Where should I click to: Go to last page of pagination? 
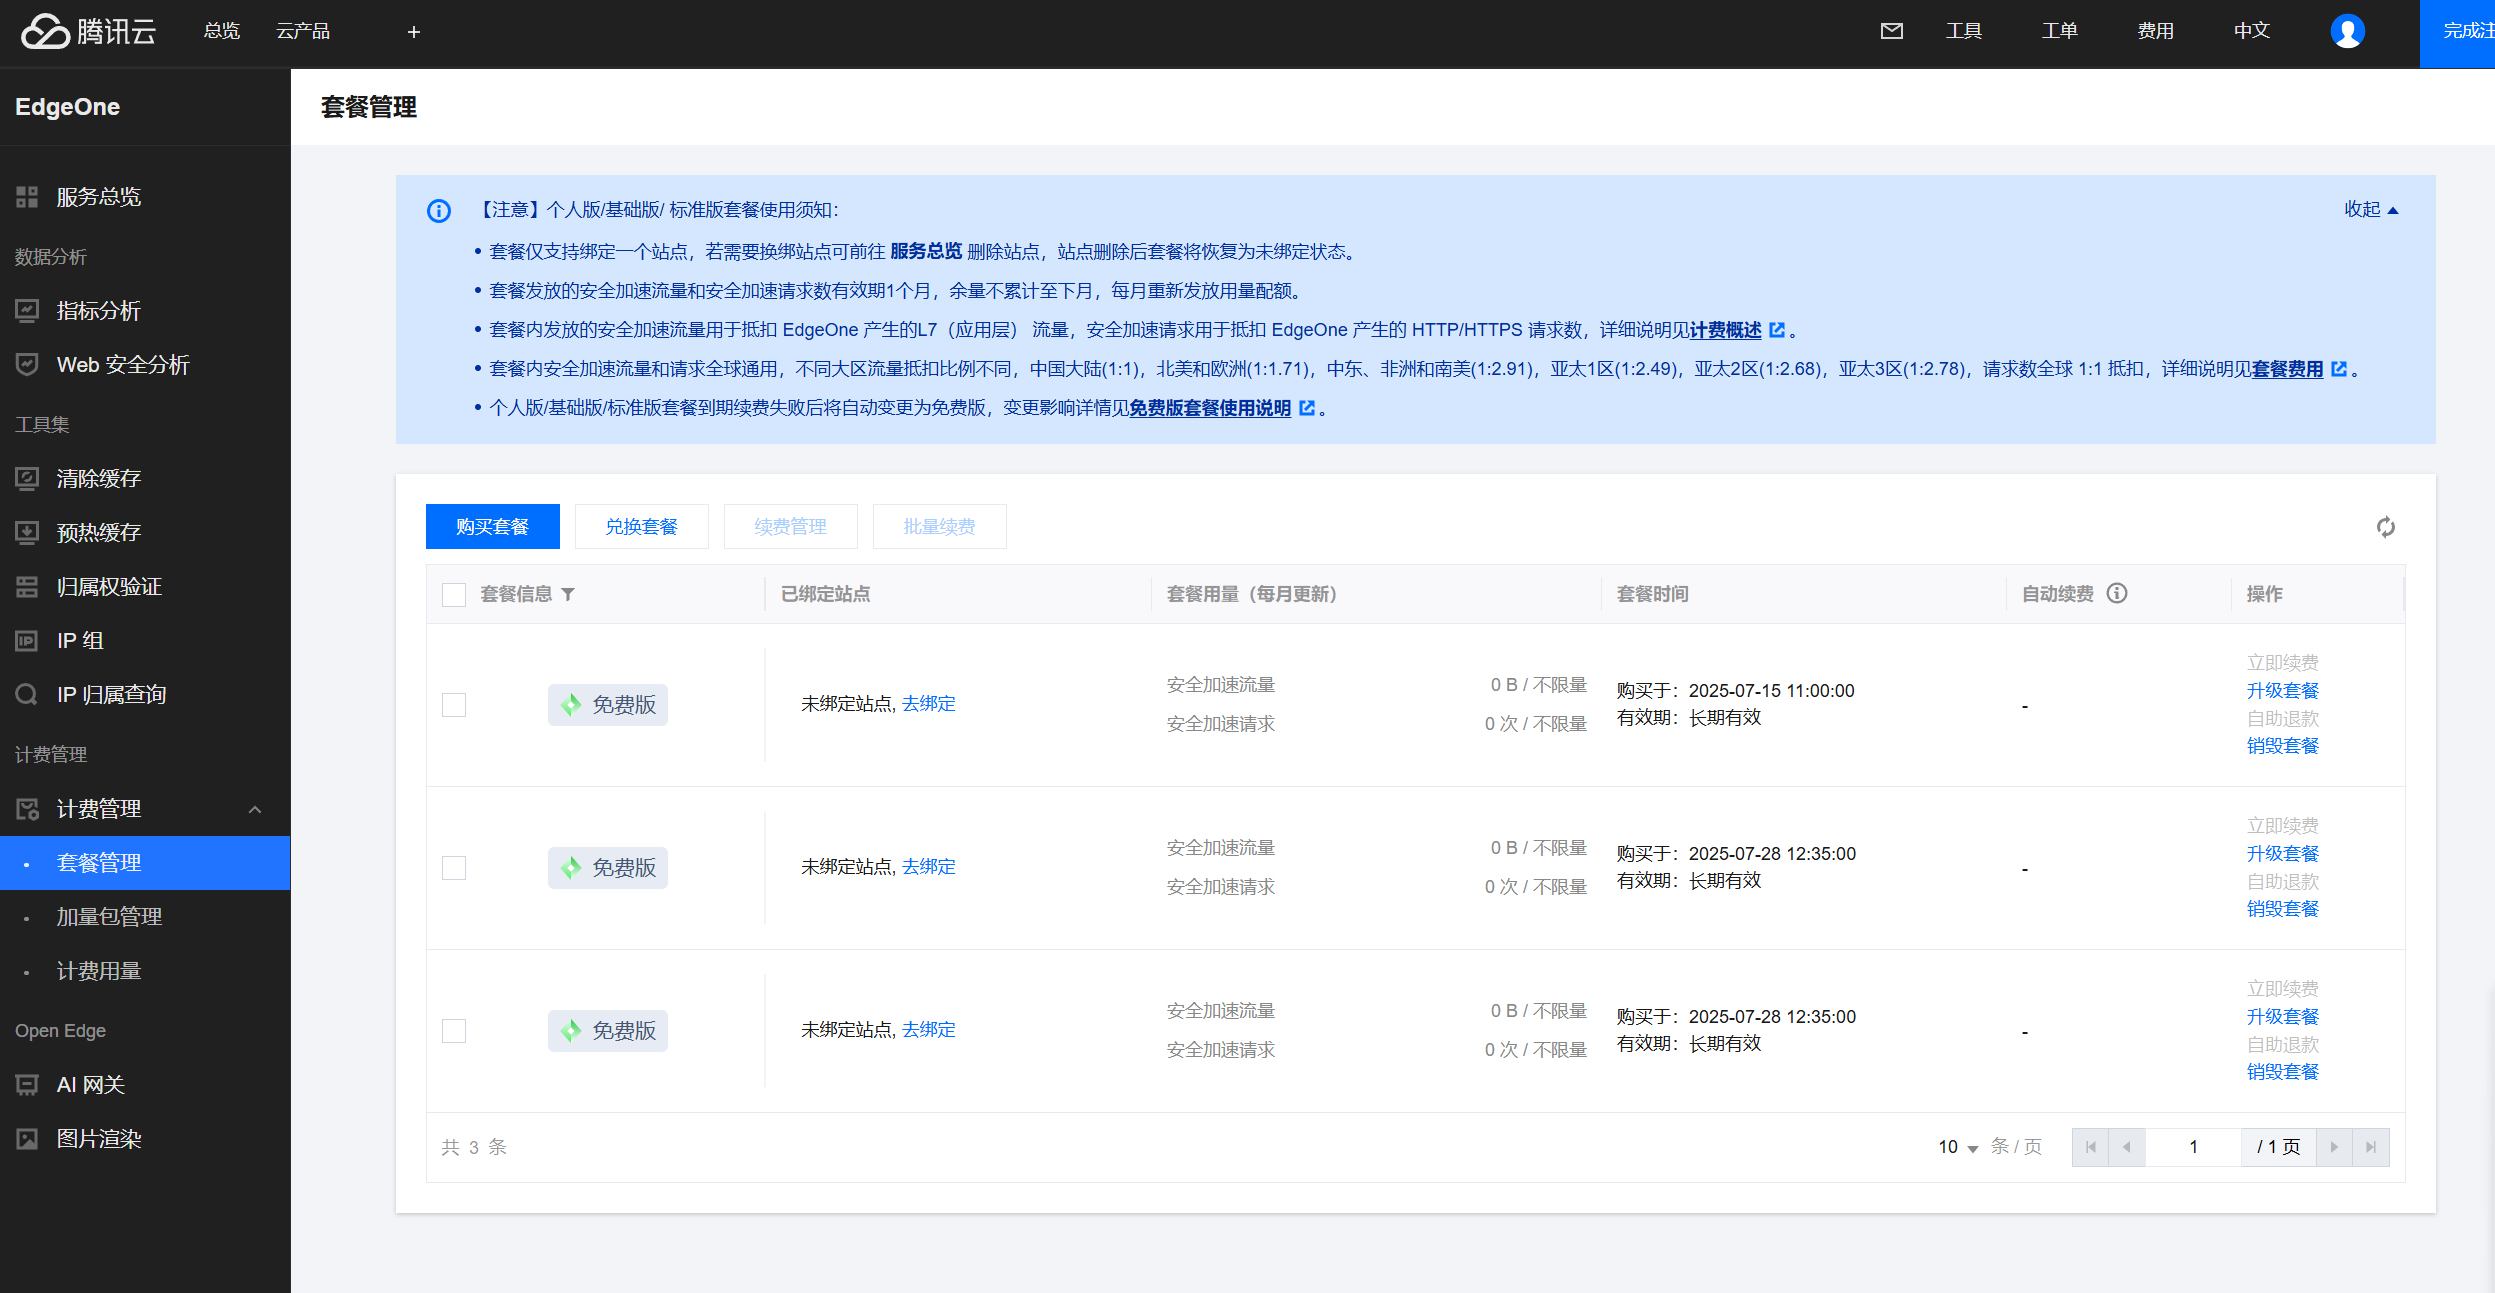[x=2371, y=1147]
